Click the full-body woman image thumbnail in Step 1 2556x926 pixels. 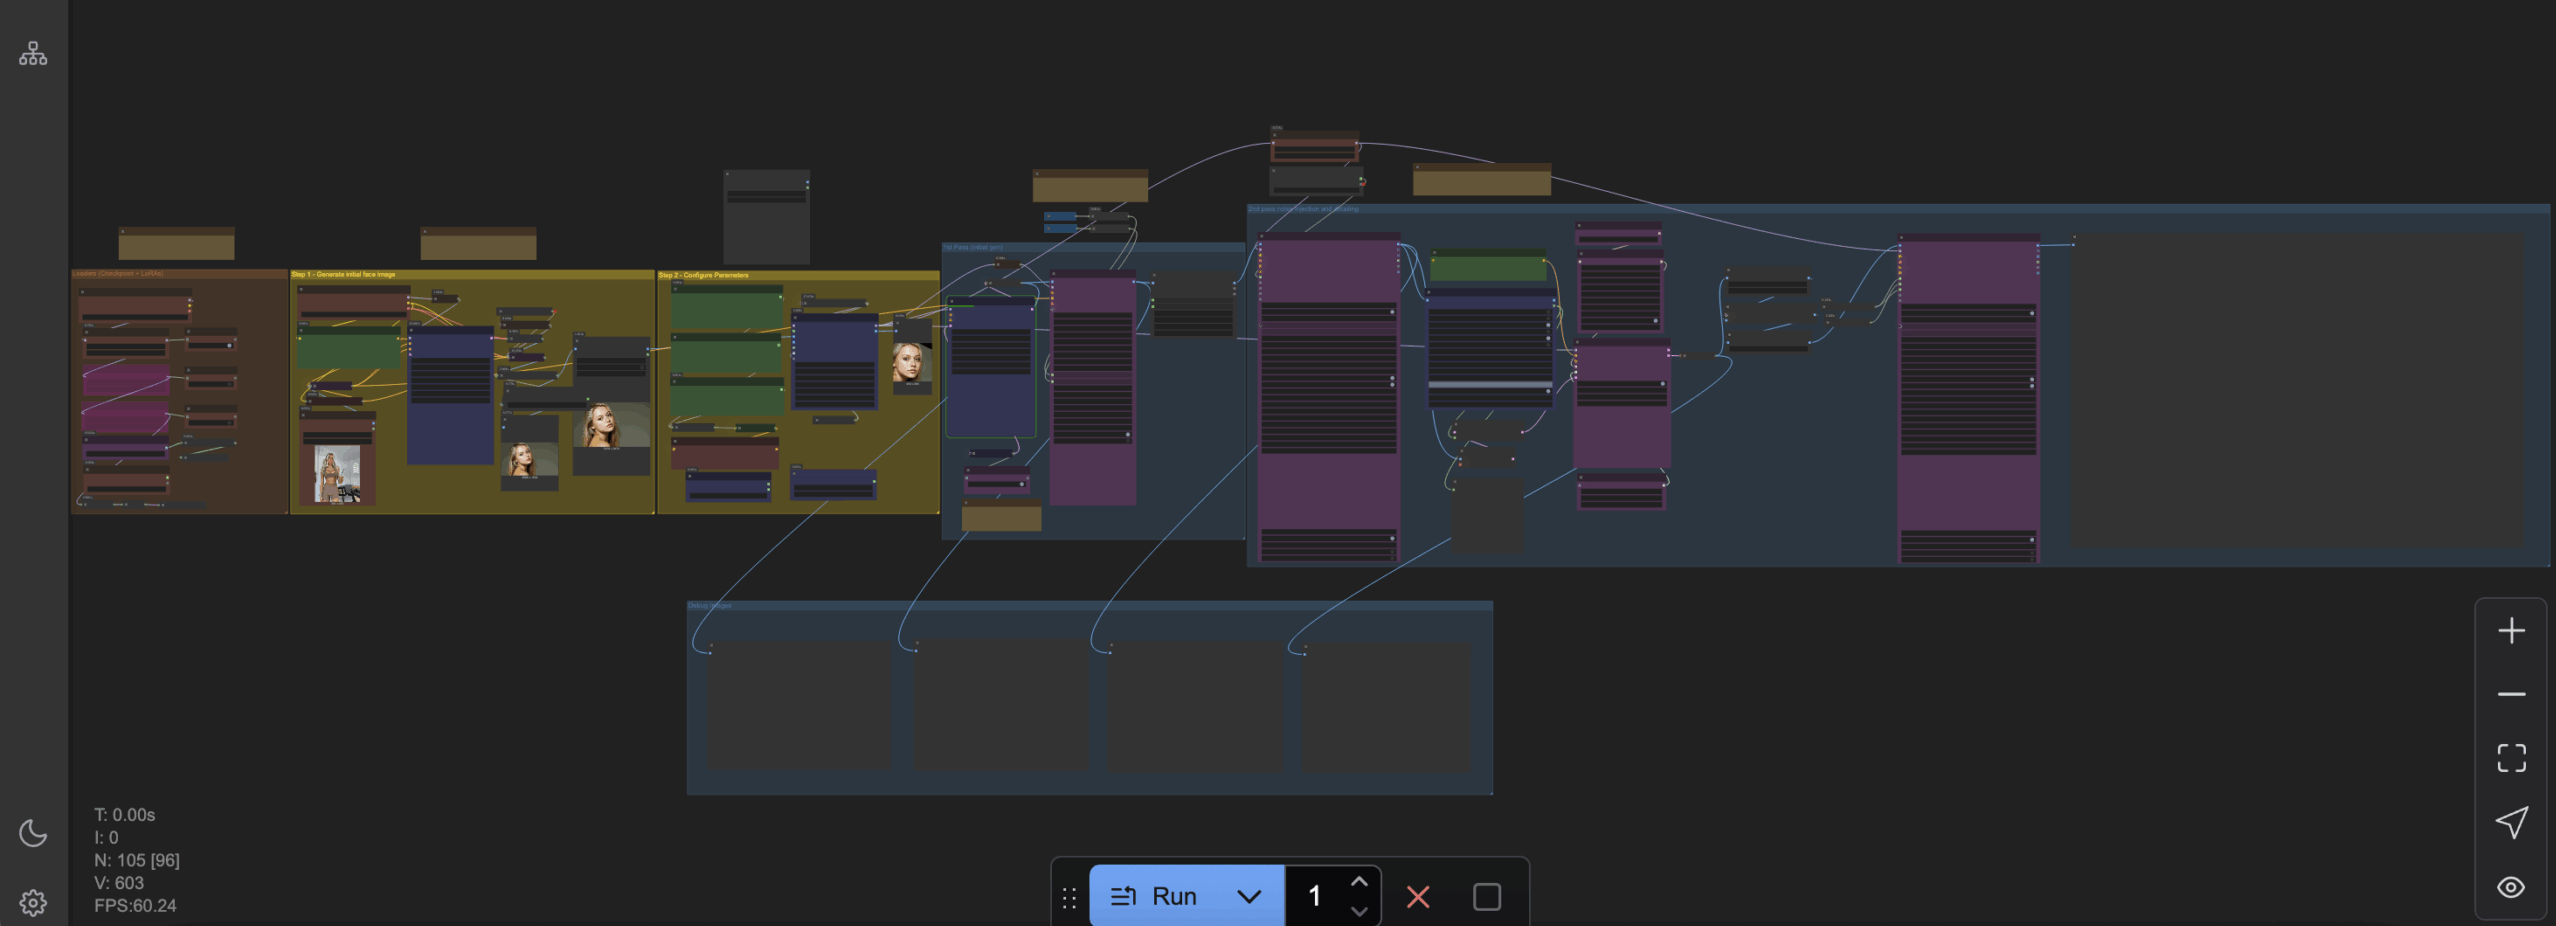tap(337, 475)
